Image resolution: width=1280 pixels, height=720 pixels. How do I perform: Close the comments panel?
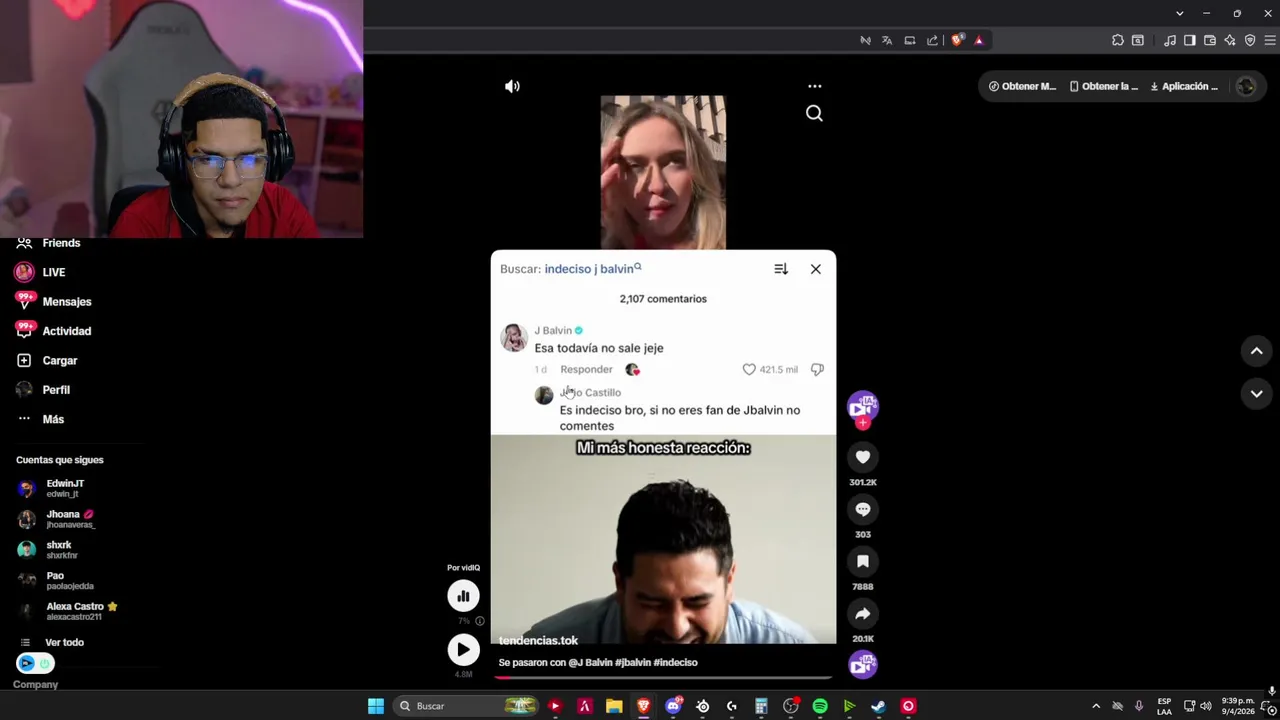click(816, 269)
